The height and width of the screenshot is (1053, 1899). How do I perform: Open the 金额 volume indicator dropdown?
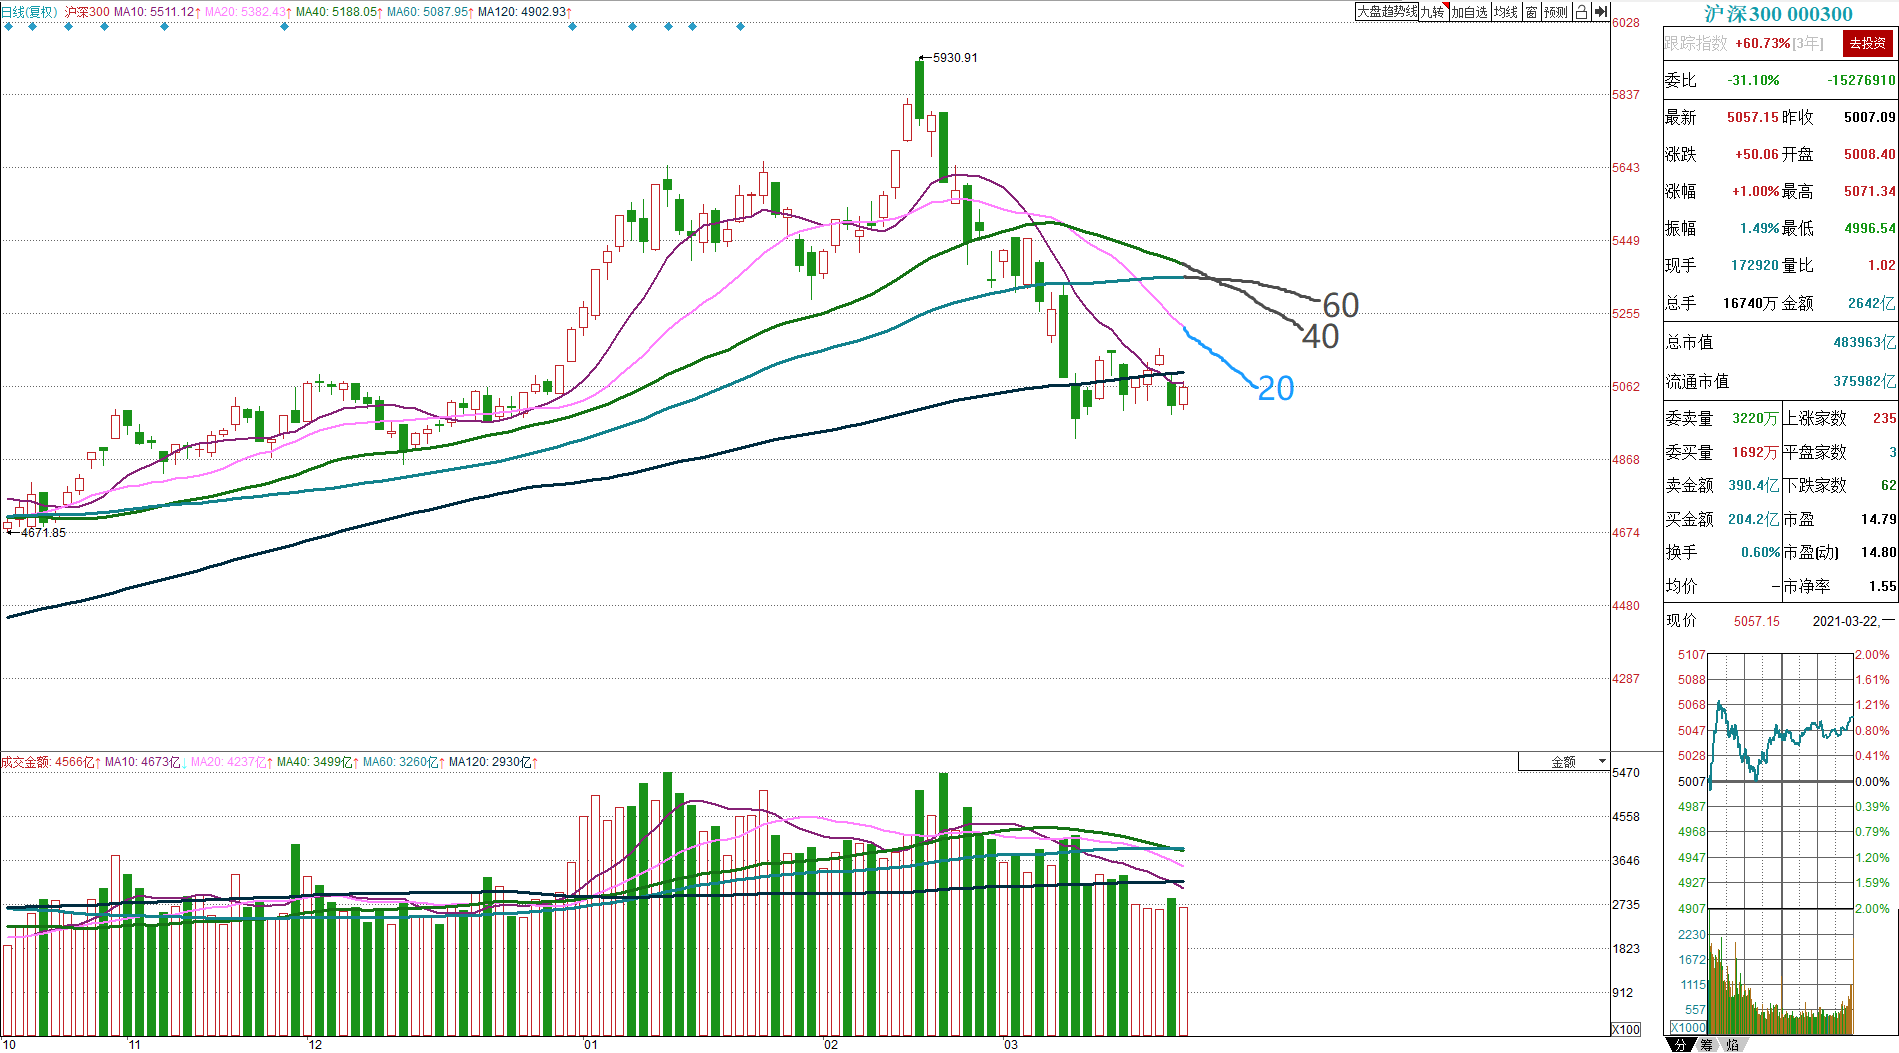point(1564,762)
